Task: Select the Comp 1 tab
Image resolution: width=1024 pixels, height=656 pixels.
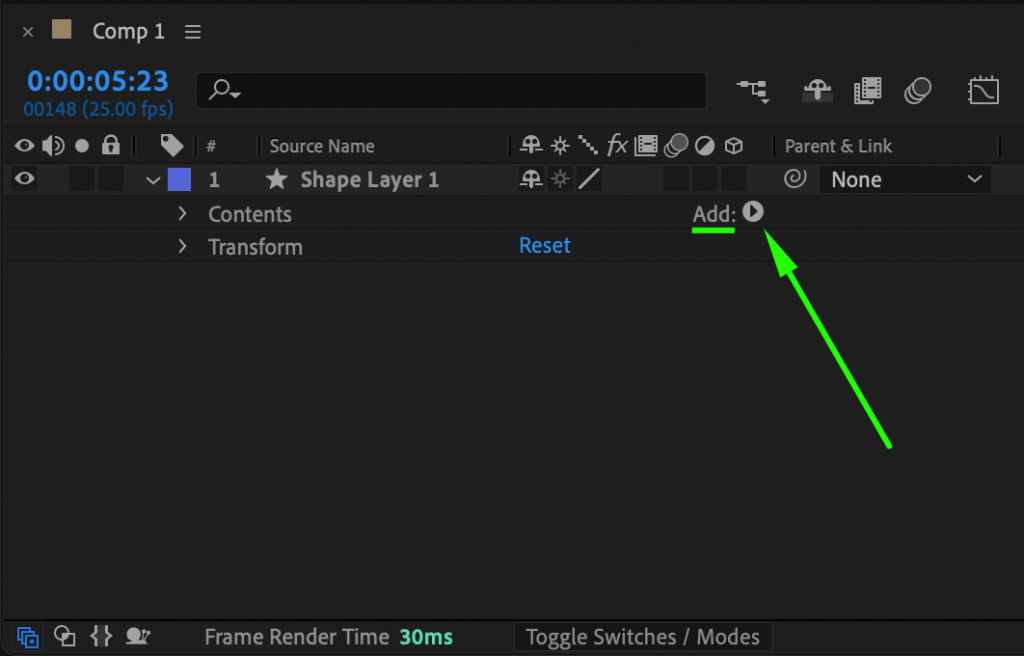Action: pyautogui.click(x=128, y=31)
